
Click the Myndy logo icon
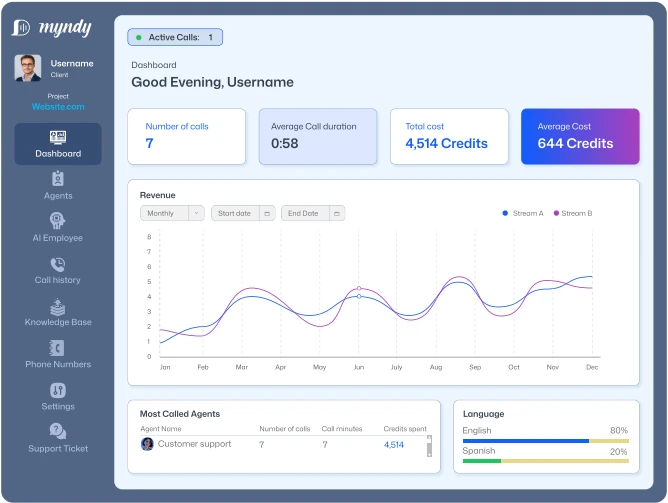click(21, 28)
